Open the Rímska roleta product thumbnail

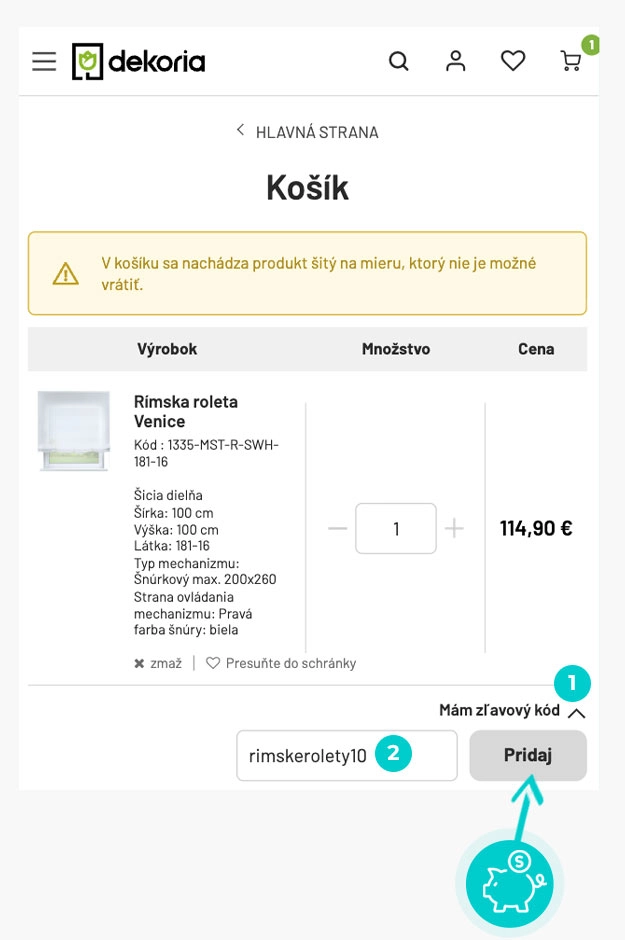74,431
